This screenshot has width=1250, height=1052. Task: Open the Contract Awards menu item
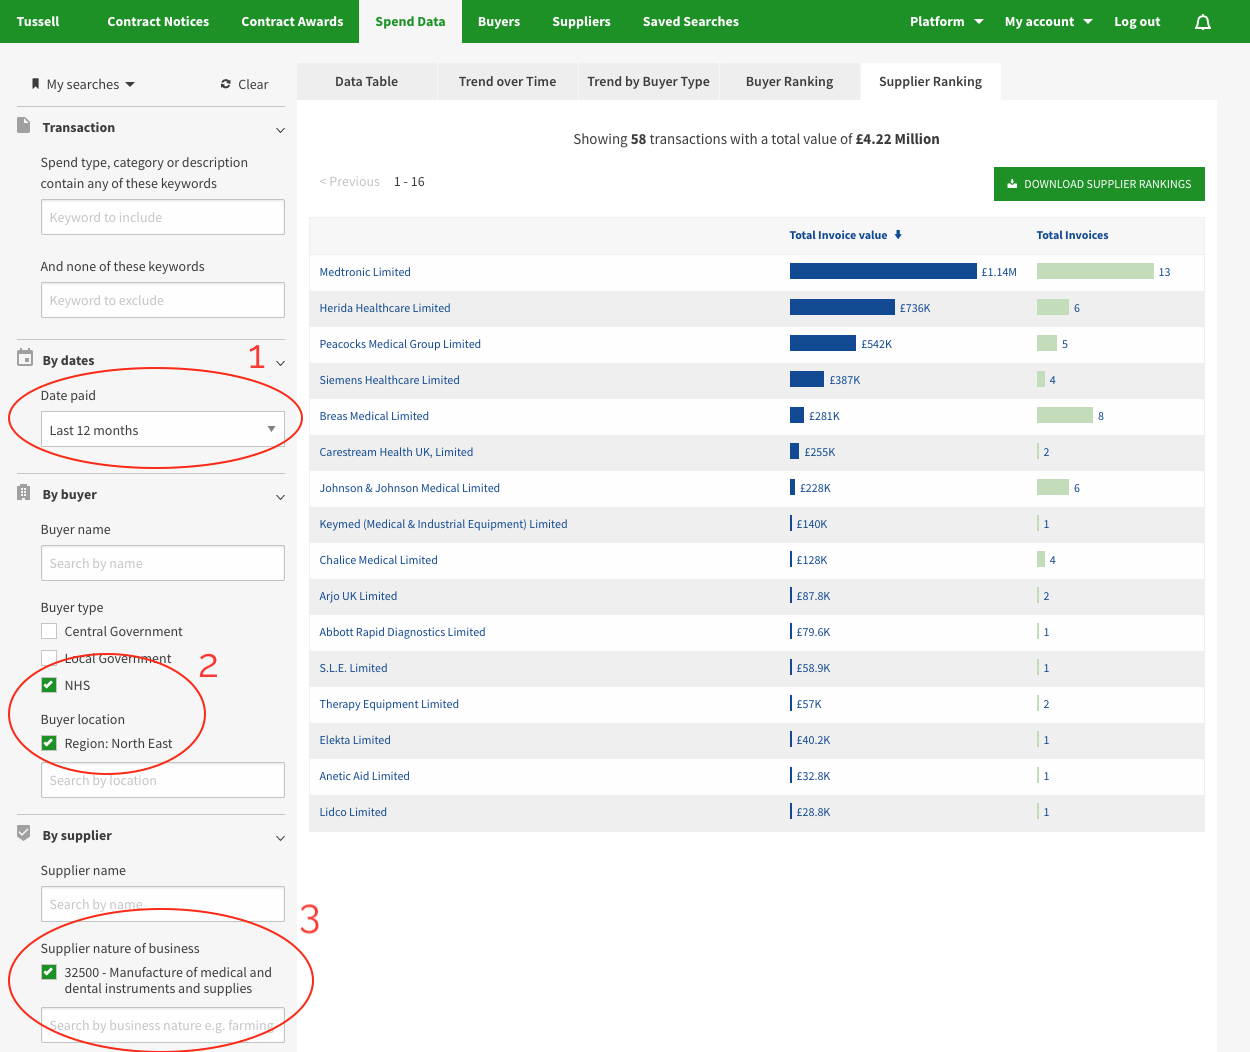point(292,21)
